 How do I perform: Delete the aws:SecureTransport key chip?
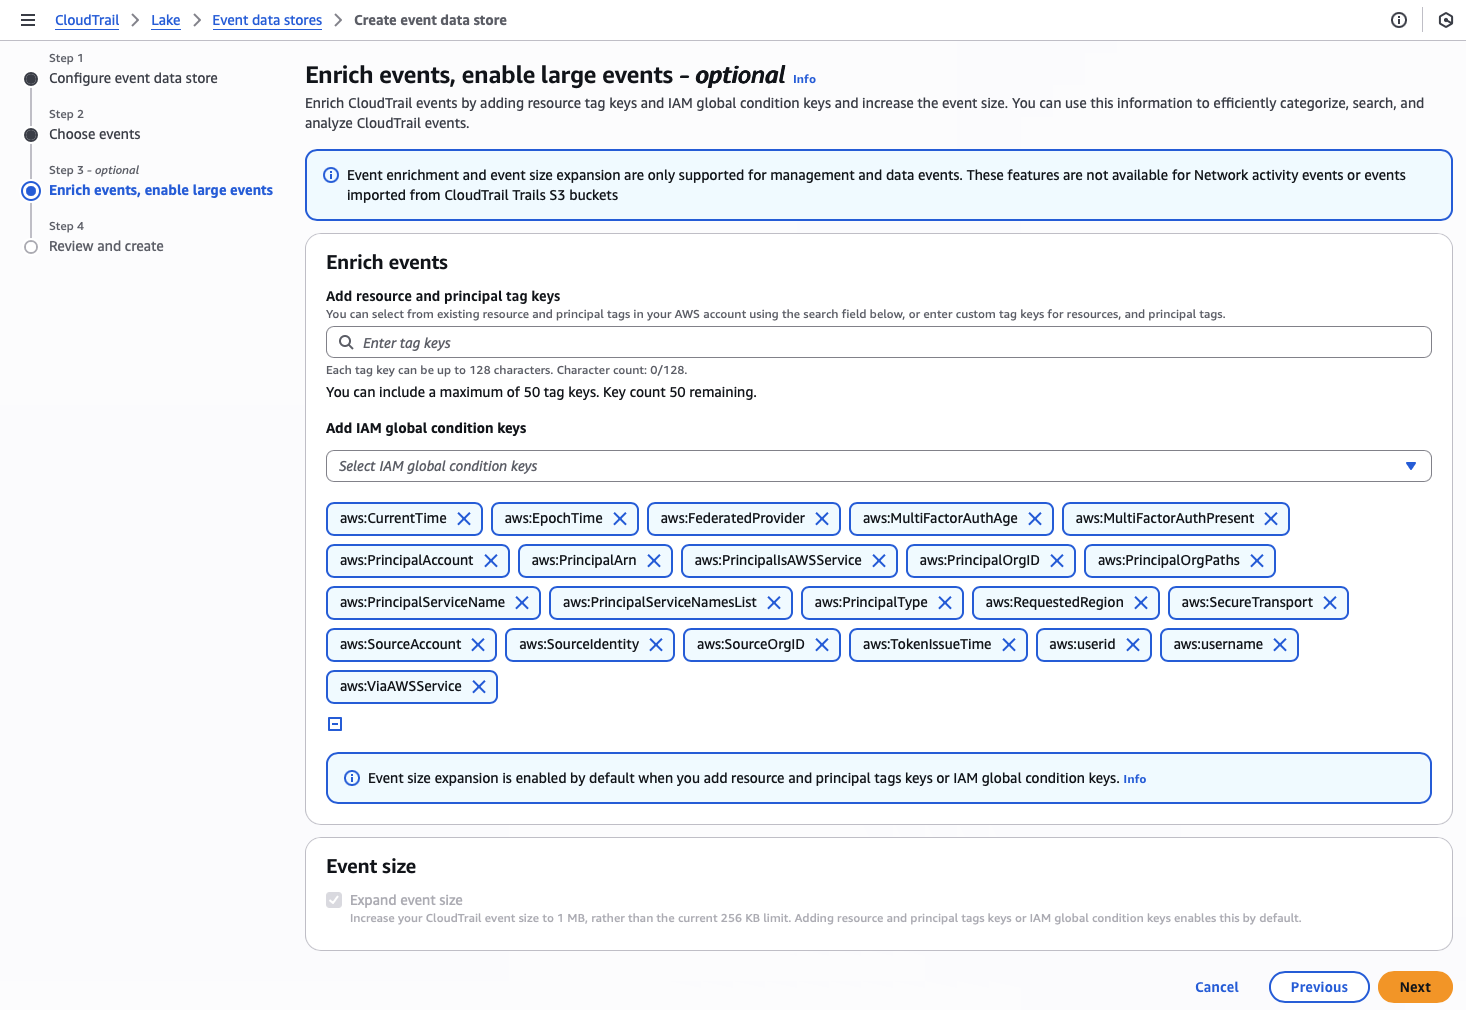click(x=1330, y=603)
